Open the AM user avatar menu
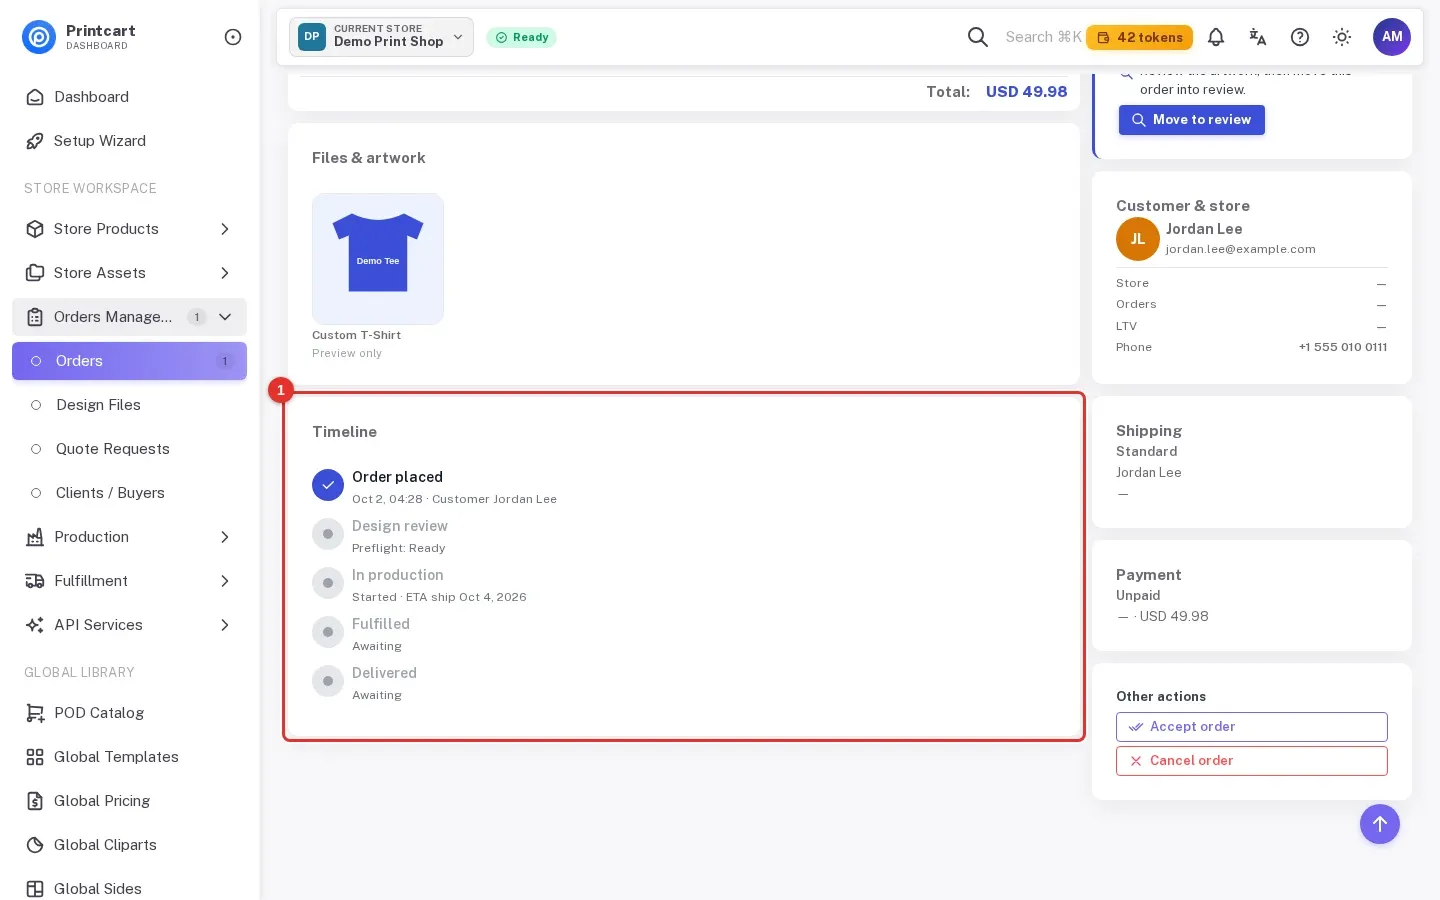The width and height of the screenshot is (1440, 900). [1392, 37]
